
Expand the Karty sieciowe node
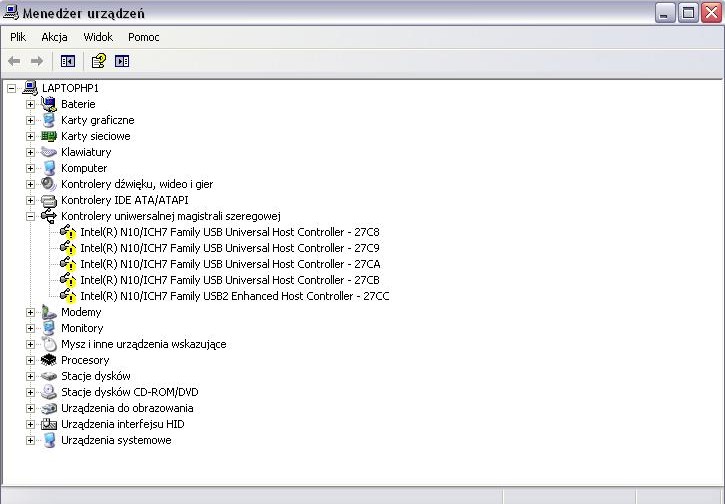pyautogui.click(x=30, y=136)
